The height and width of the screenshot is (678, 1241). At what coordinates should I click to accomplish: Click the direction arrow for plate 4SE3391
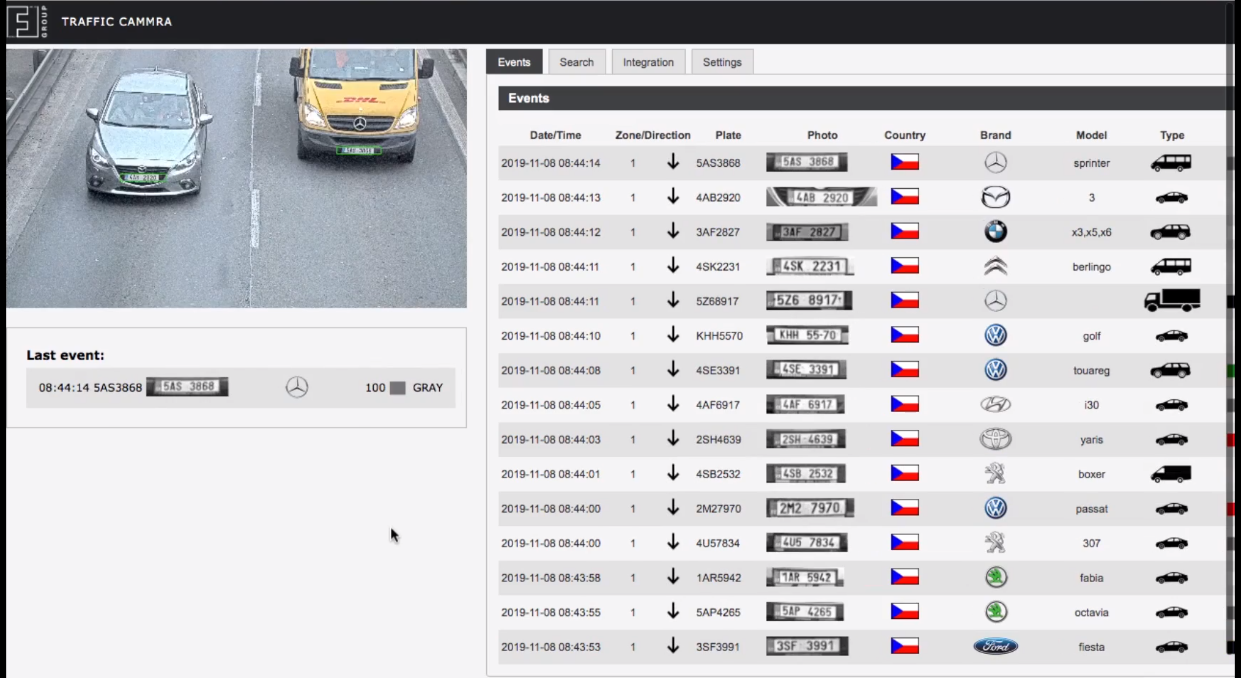coord(673,370)
